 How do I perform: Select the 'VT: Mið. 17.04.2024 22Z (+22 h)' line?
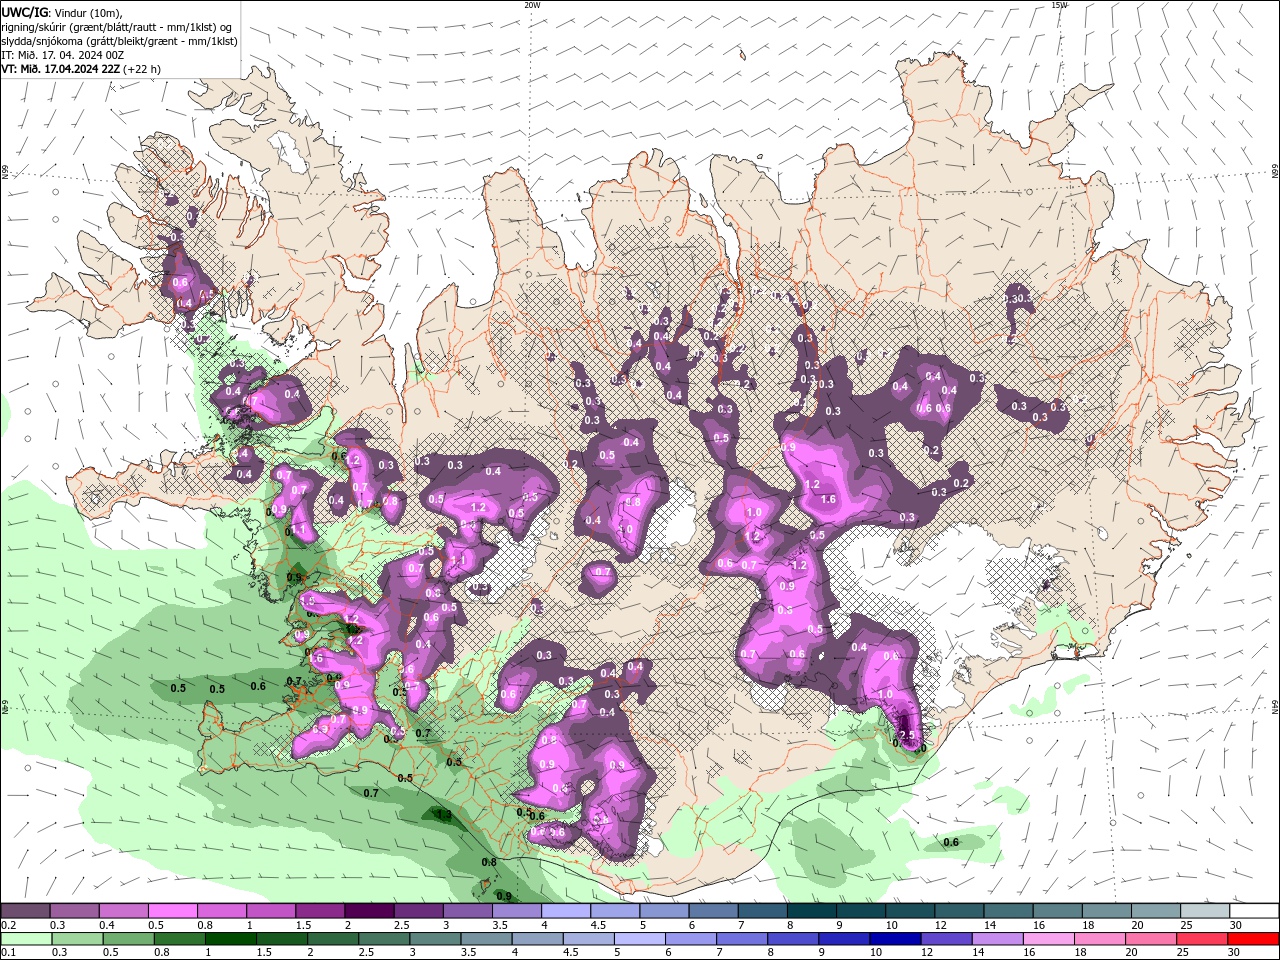81,69
